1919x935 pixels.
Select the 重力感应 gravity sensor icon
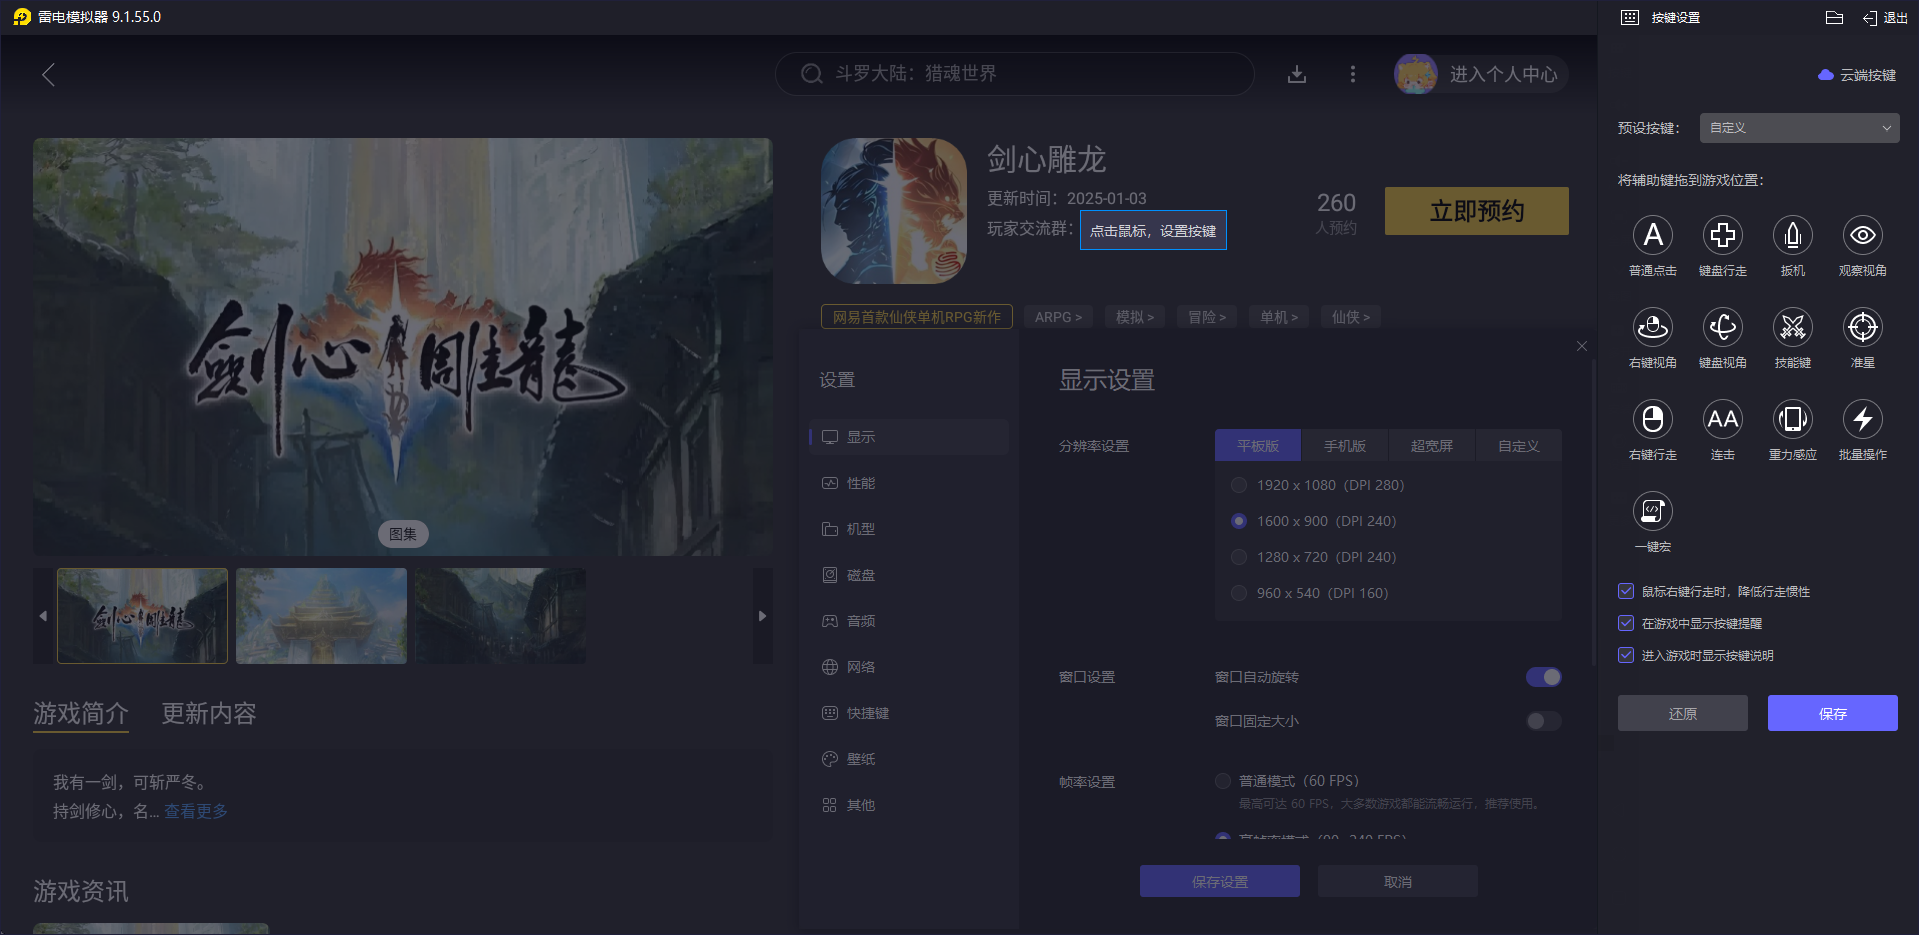pos(1793,419)
